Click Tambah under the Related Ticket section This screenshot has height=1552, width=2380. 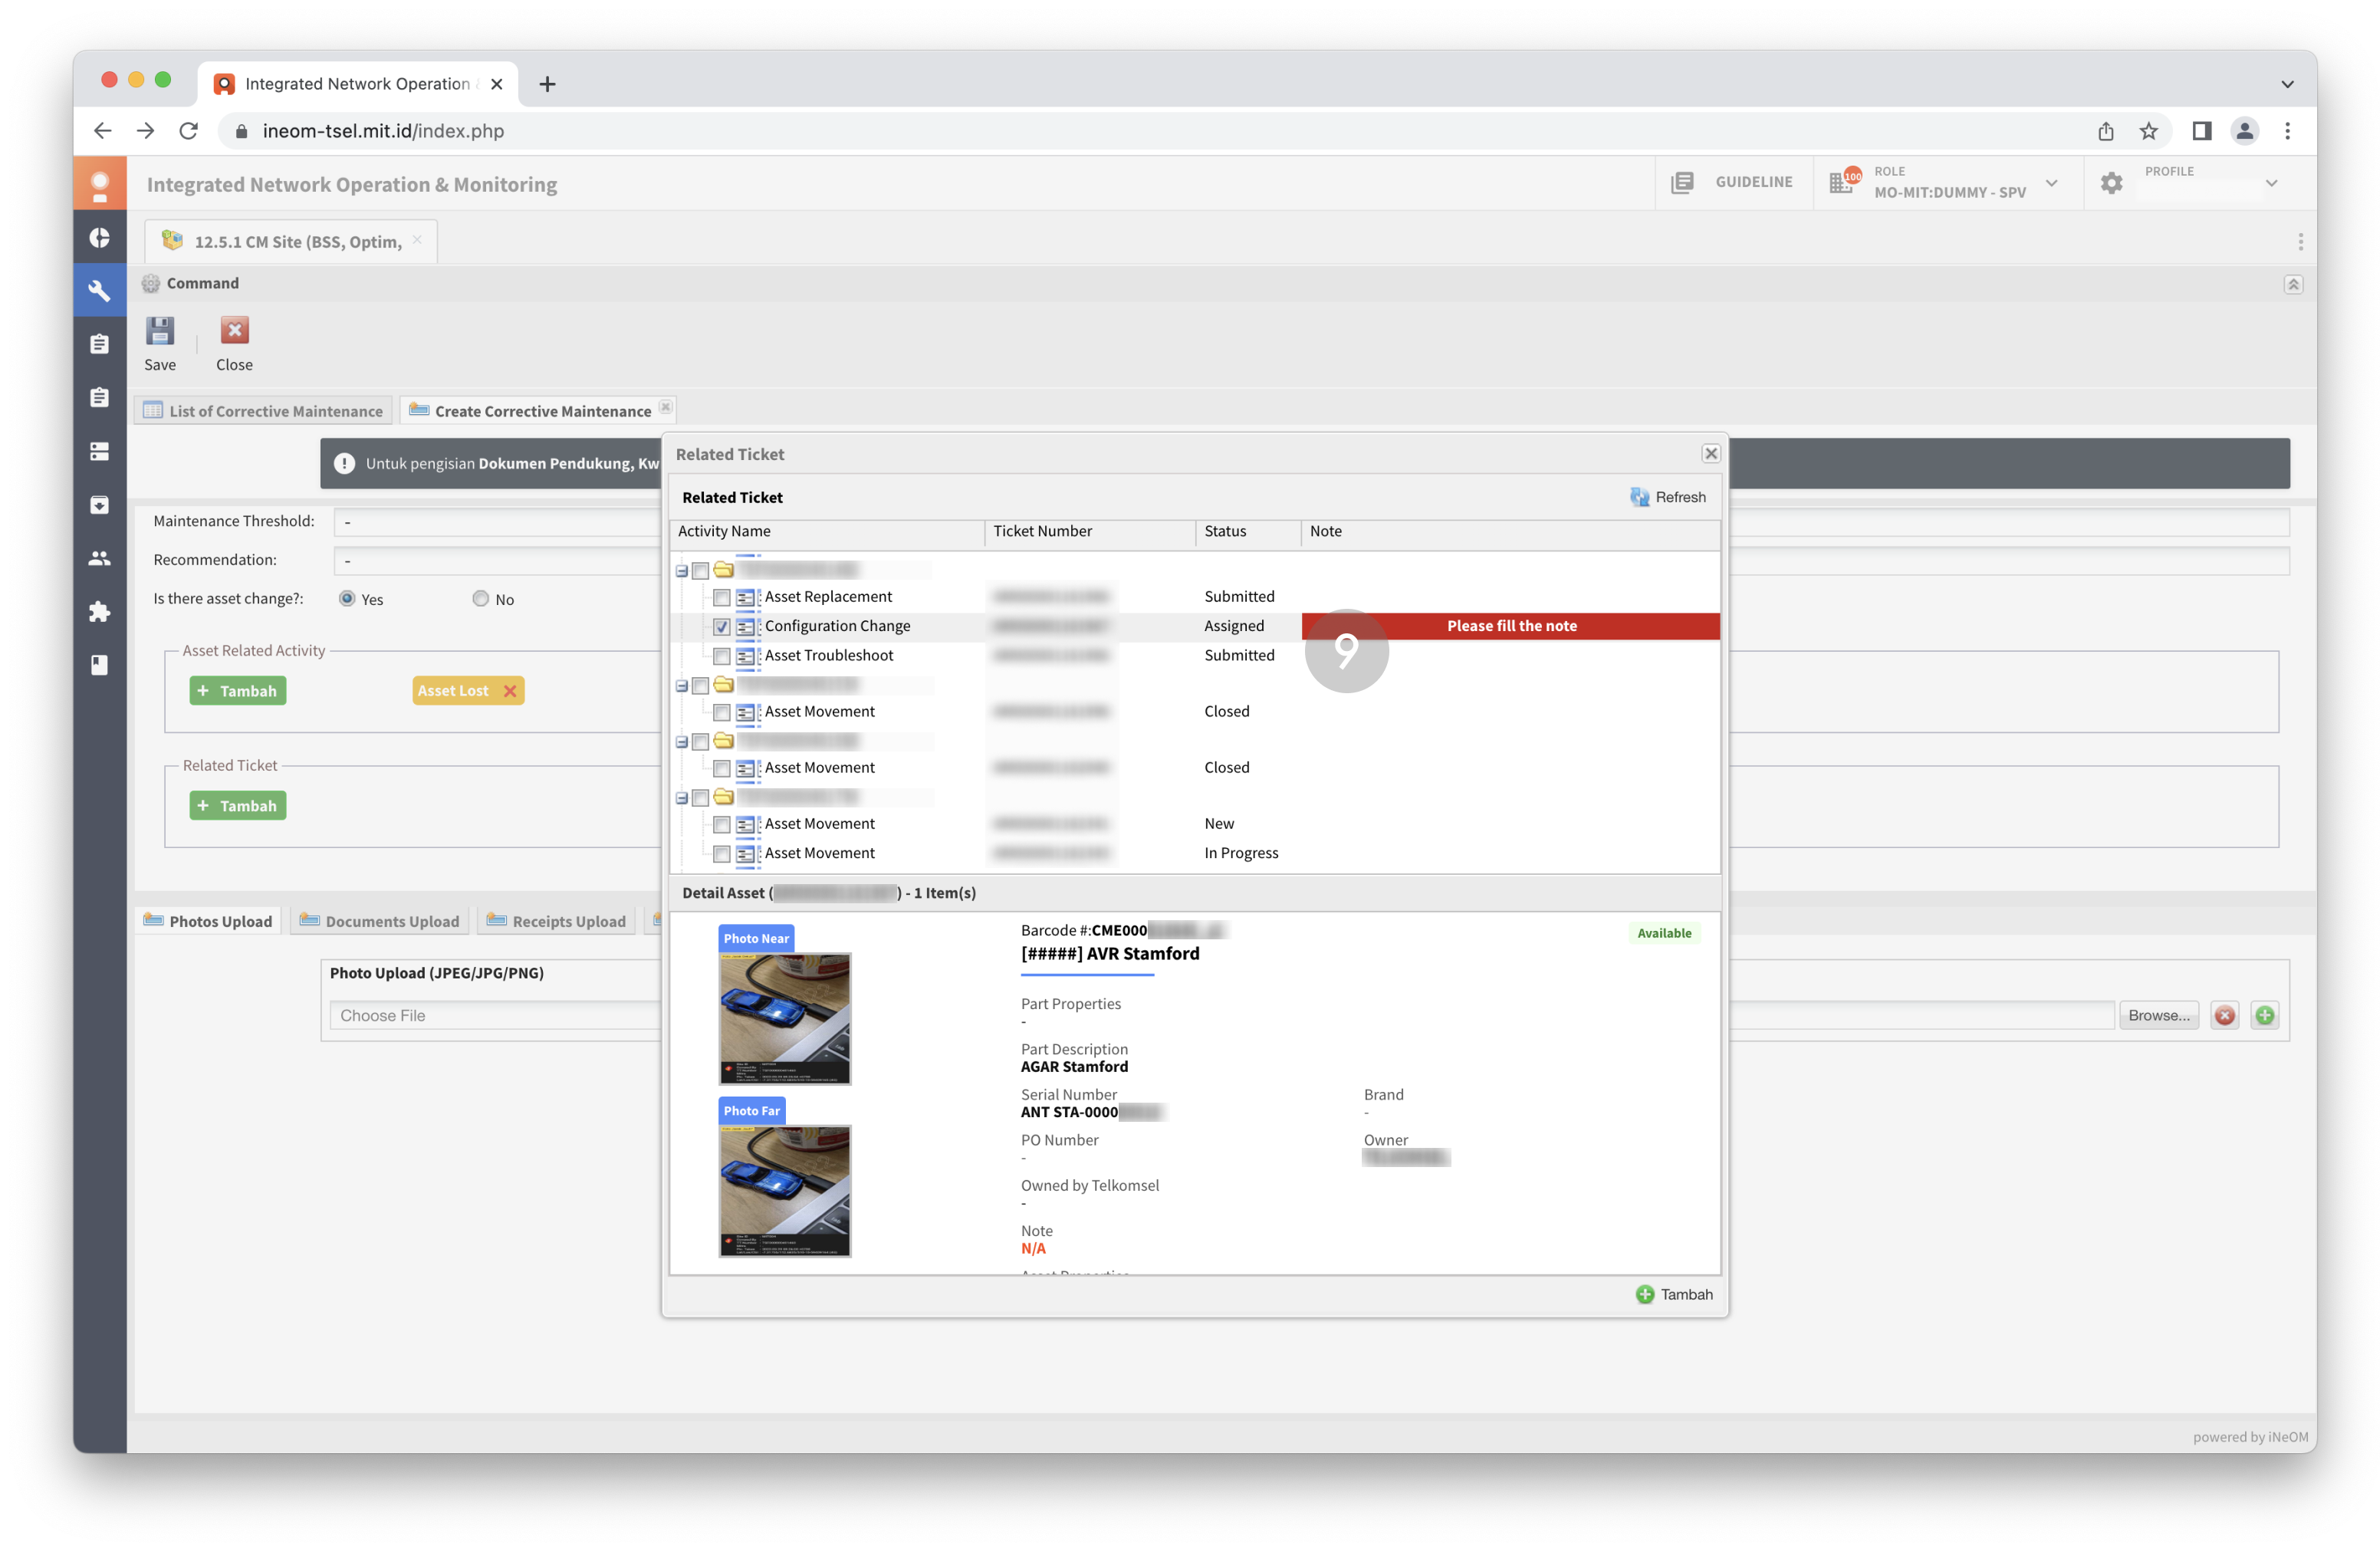click(238, 806)
